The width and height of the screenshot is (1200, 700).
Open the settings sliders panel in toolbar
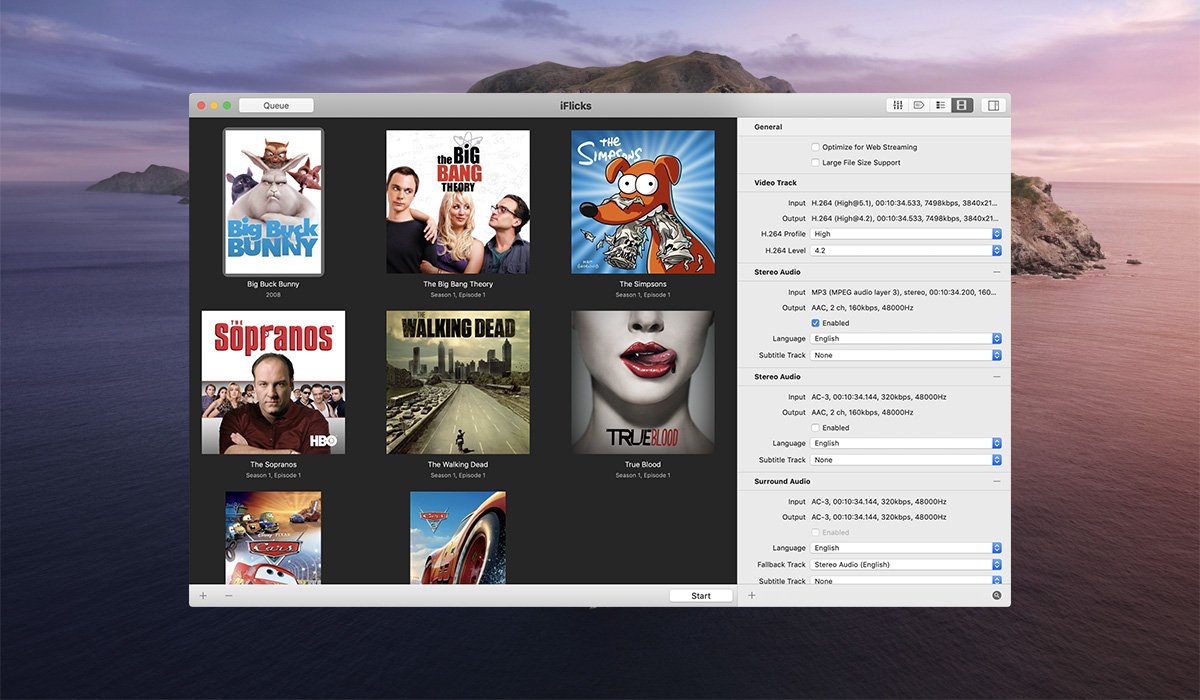898,105
